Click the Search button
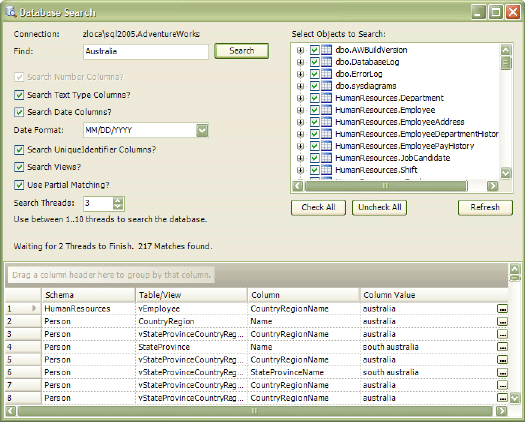The width and height of the screenshot is (525, 422). tap(241, 51)
